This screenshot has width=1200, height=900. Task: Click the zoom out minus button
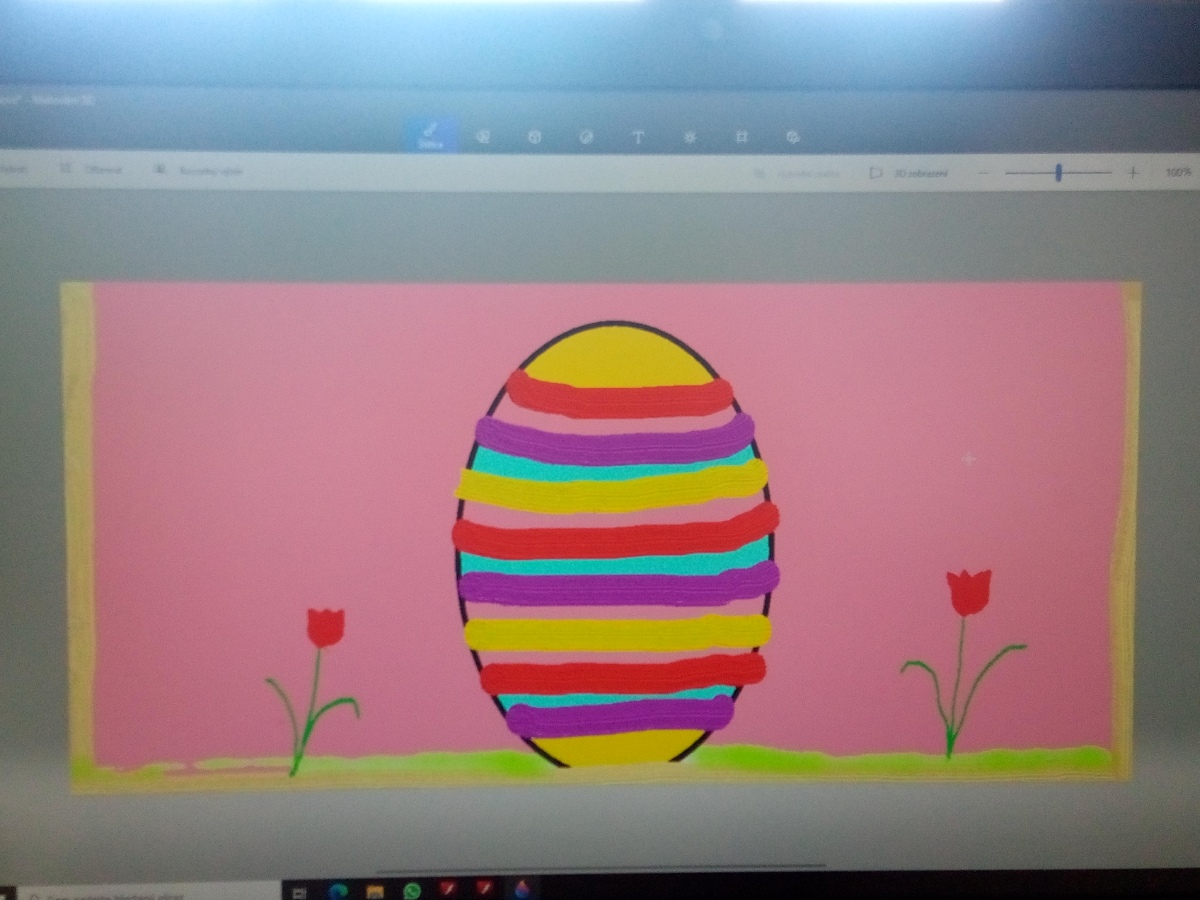983,173
